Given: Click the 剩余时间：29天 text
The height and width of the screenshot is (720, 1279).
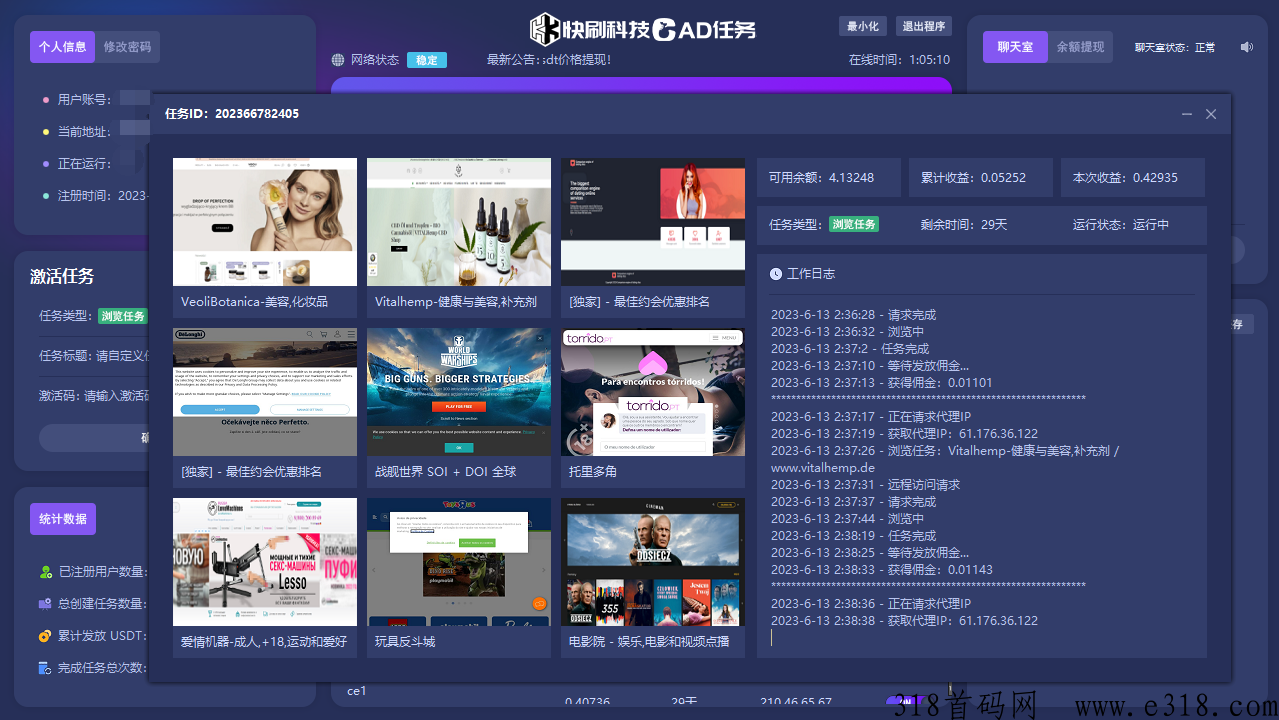Looking at the screenshot, I should pos(964,225).
